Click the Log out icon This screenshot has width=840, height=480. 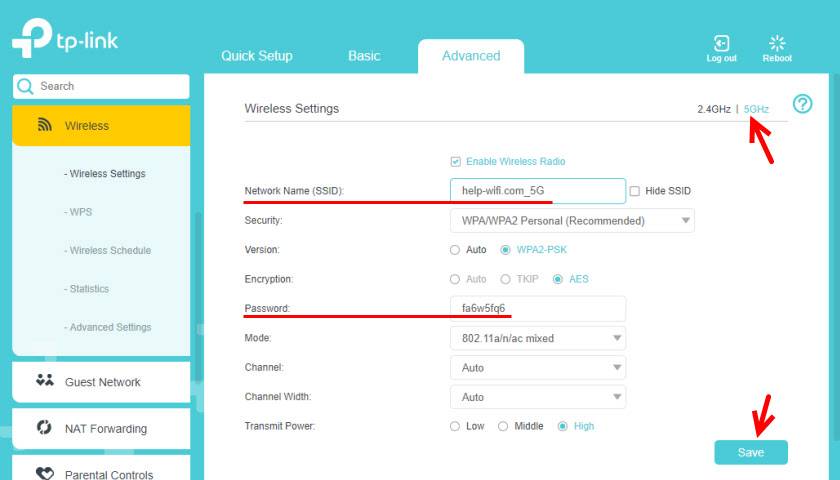click(x=721, y=43)
